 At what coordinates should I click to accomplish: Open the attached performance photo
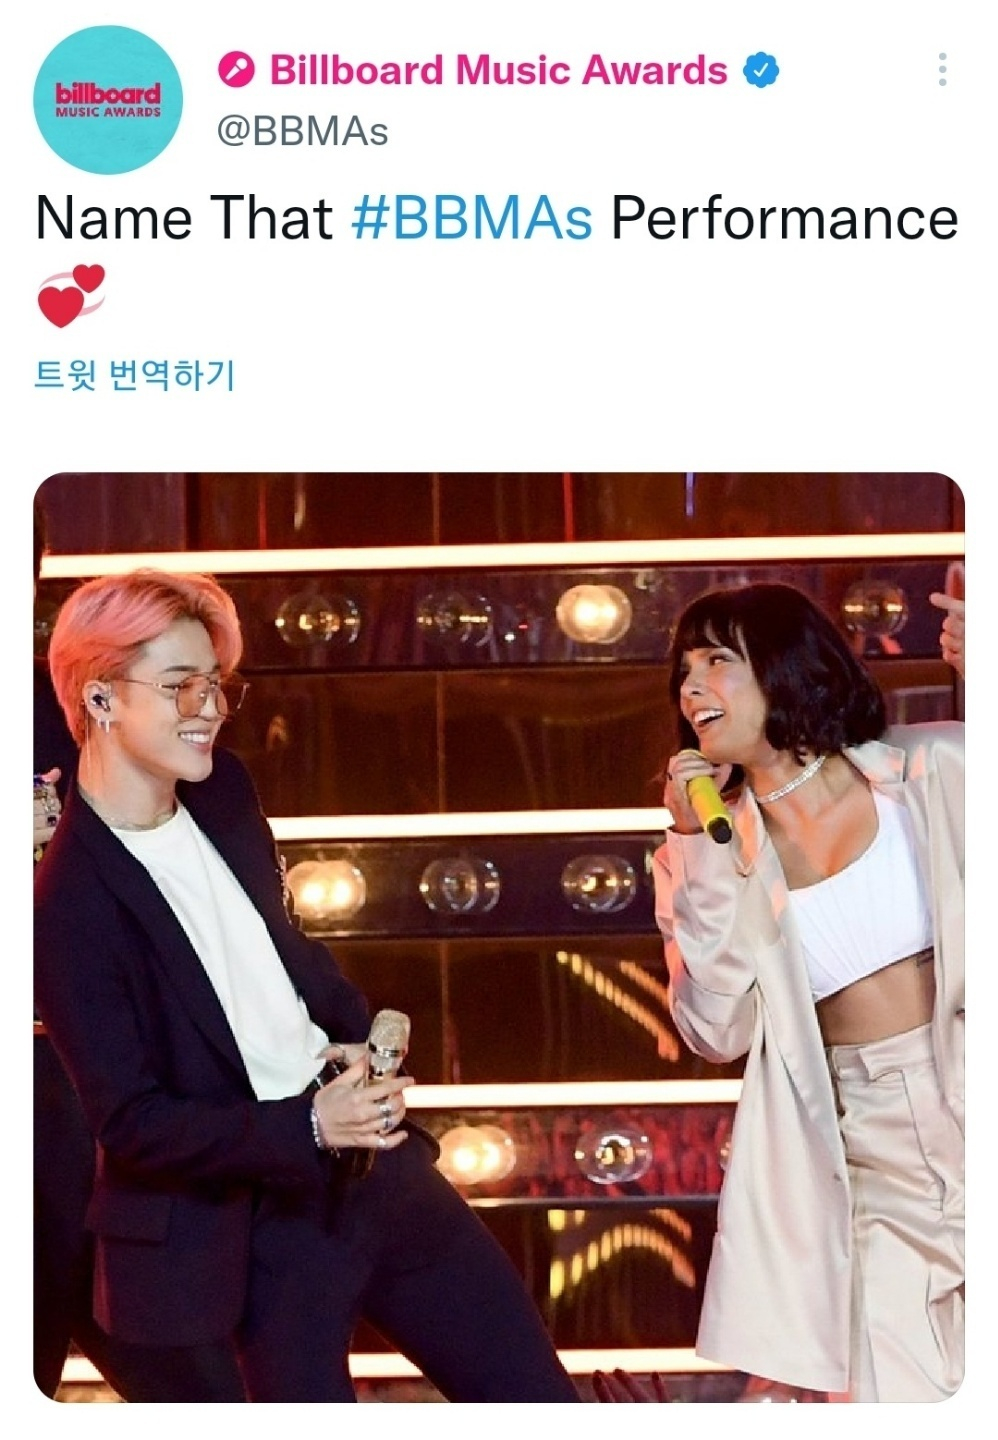(x=499, y=937)
